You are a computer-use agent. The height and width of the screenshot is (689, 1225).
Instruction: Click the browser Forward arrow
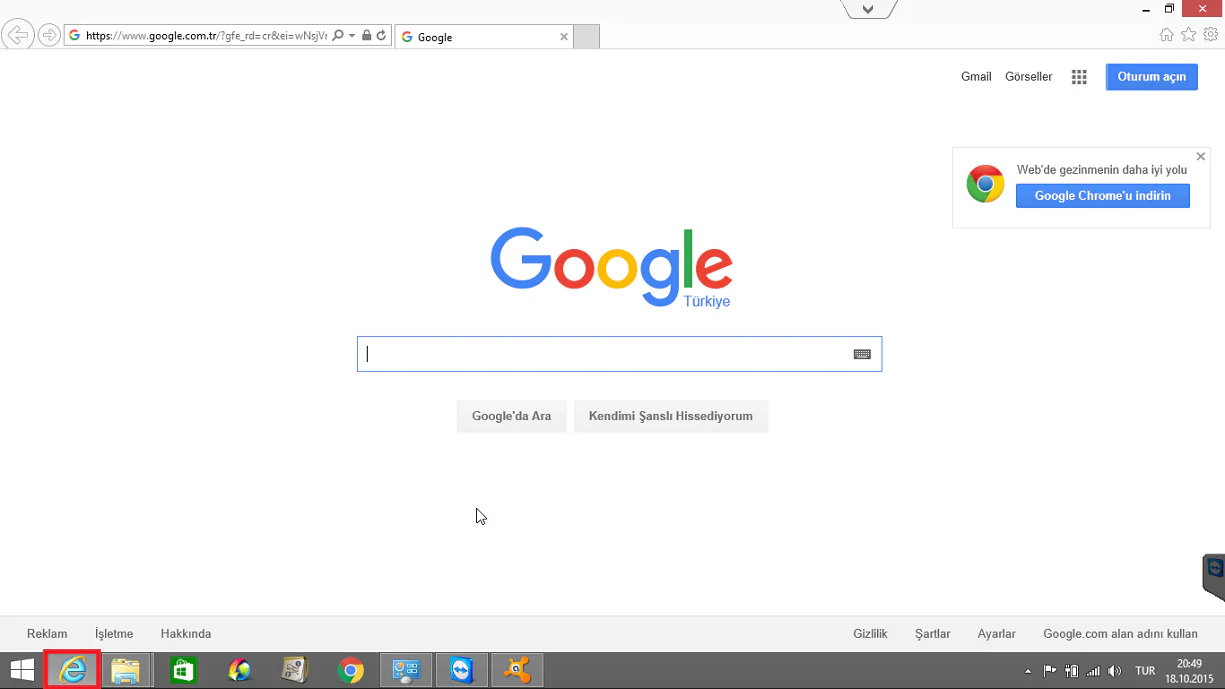coord(49,36)
